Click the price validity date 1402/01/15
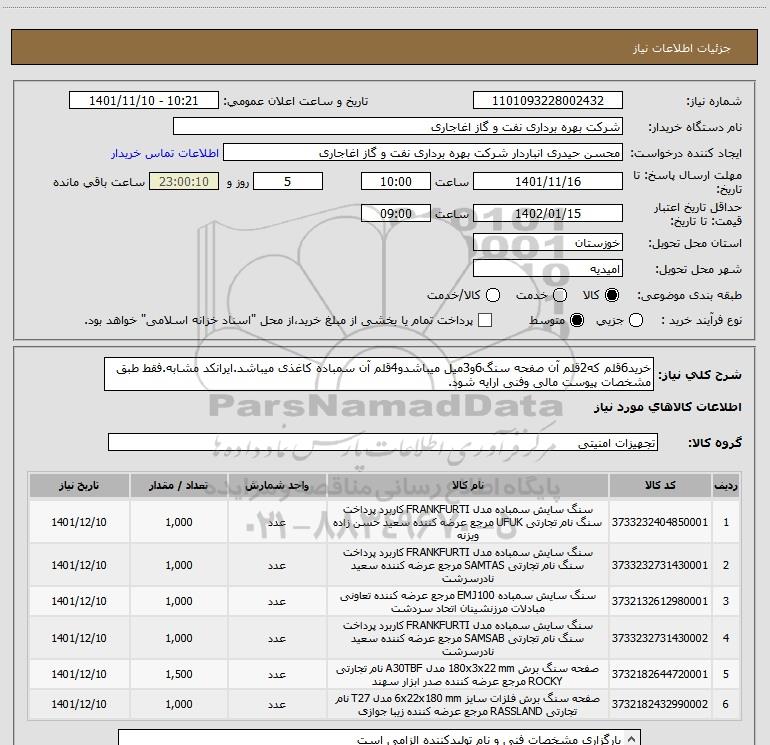The height and width of the screenshot is (745, 770). coord(548,214)
